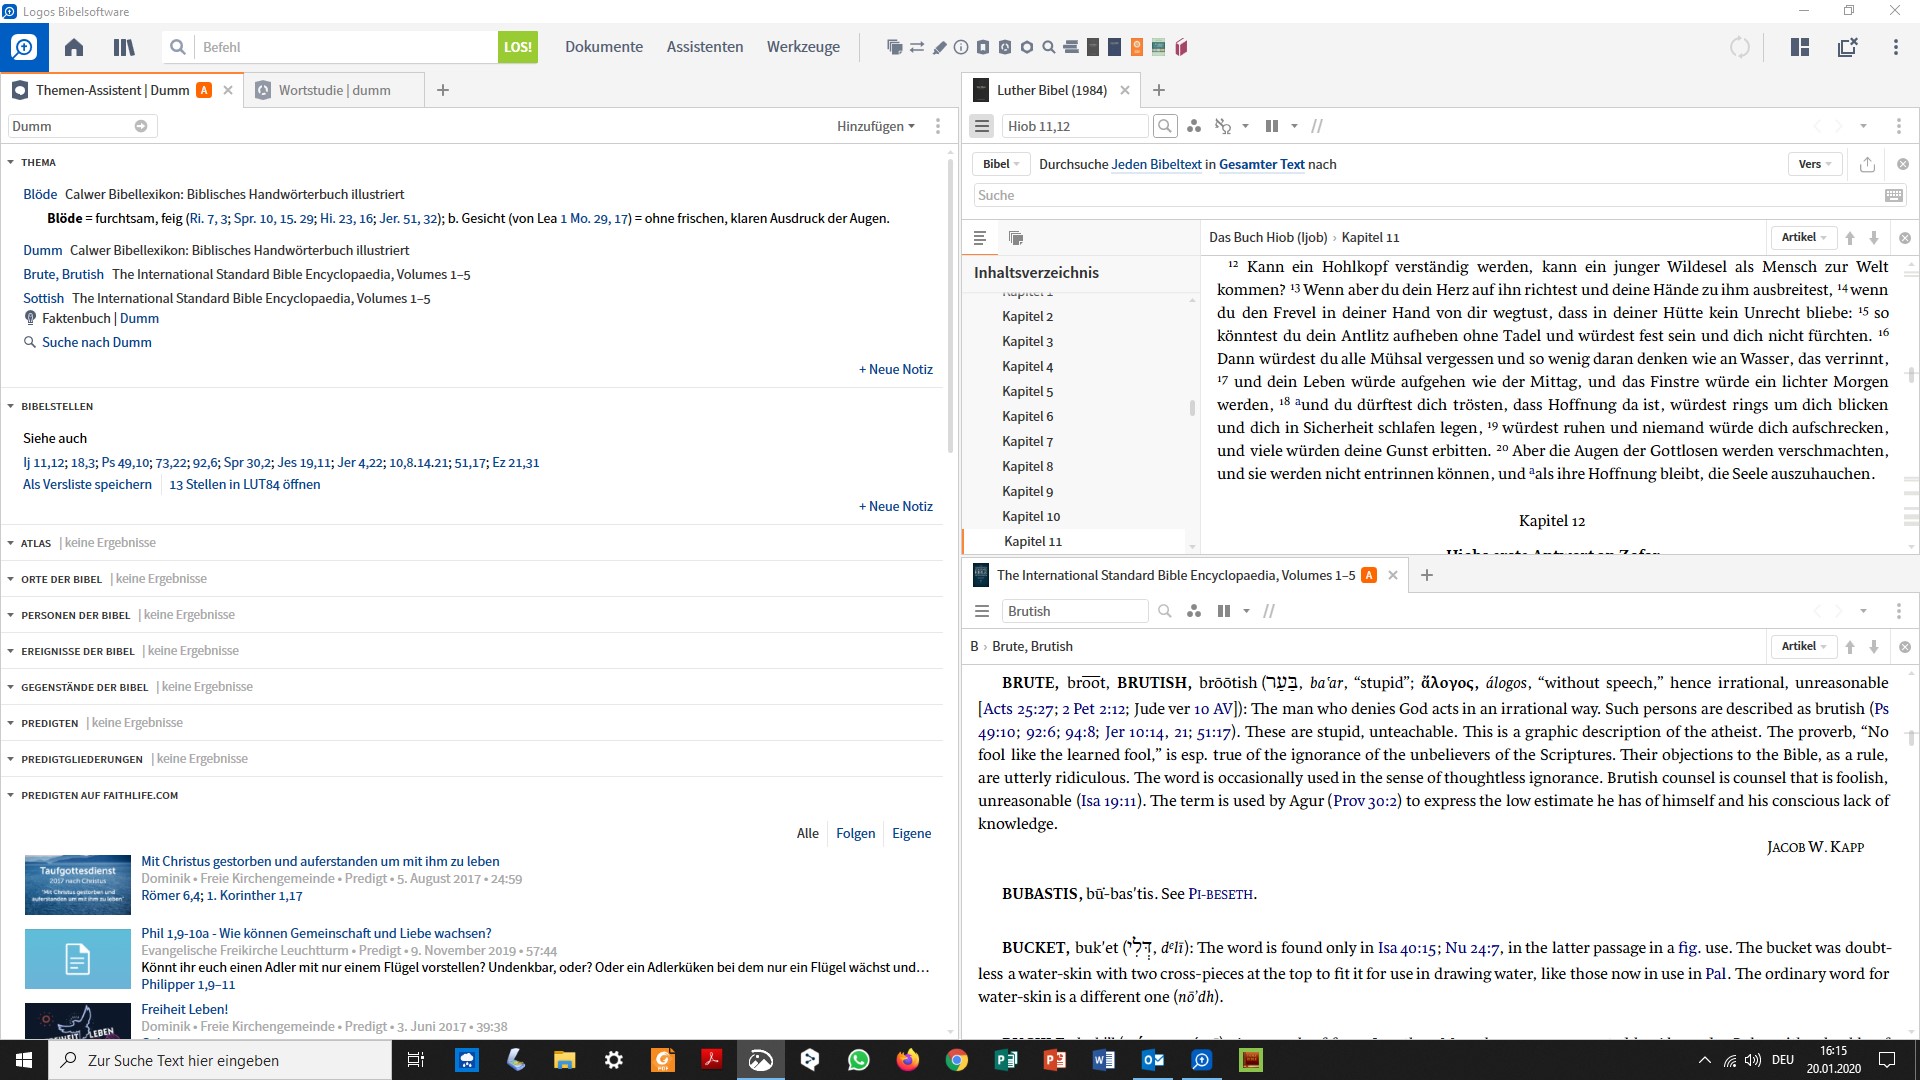1920x1080 pixels.
Task: Click the sync refresh icon
Action: click(1740, 47)
